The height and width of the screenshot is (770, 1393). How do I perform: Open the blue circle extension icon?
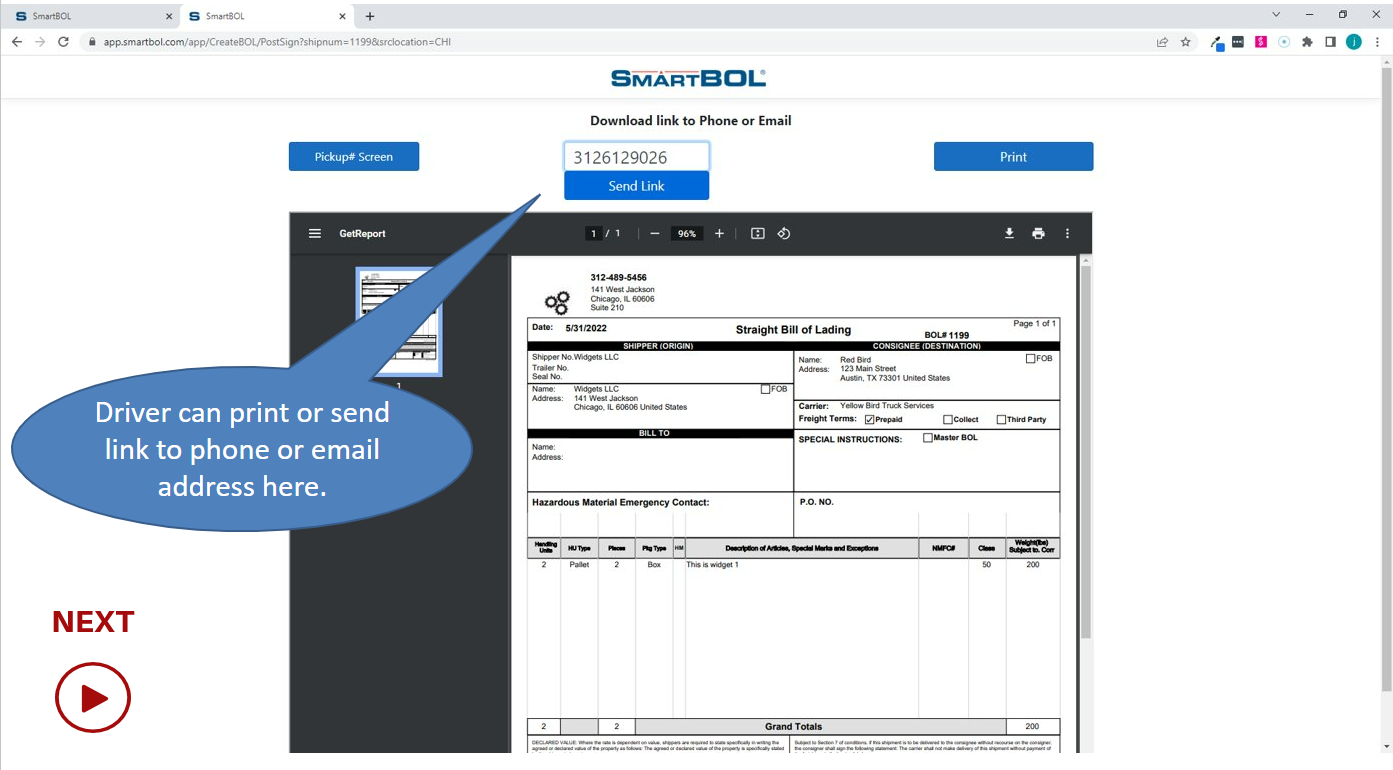pyautogui.click(x=1284, y=42)
